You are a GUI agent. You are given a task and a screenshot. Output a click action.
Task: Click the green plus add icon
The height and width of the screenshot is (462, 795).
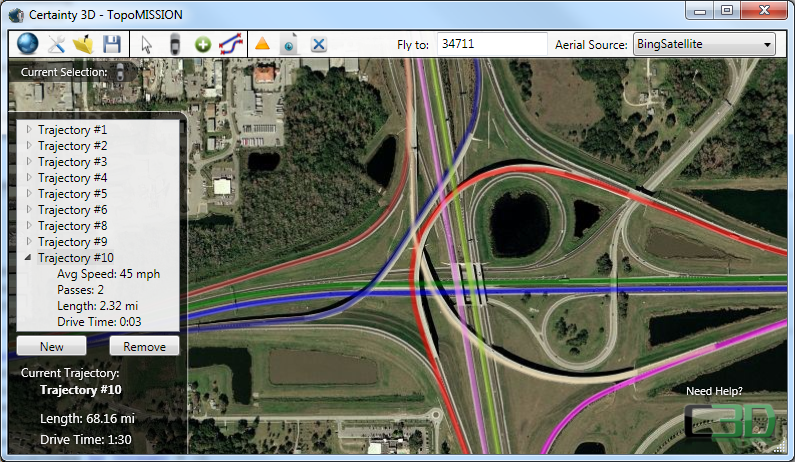pyautogui.click(x=203, y=44)
